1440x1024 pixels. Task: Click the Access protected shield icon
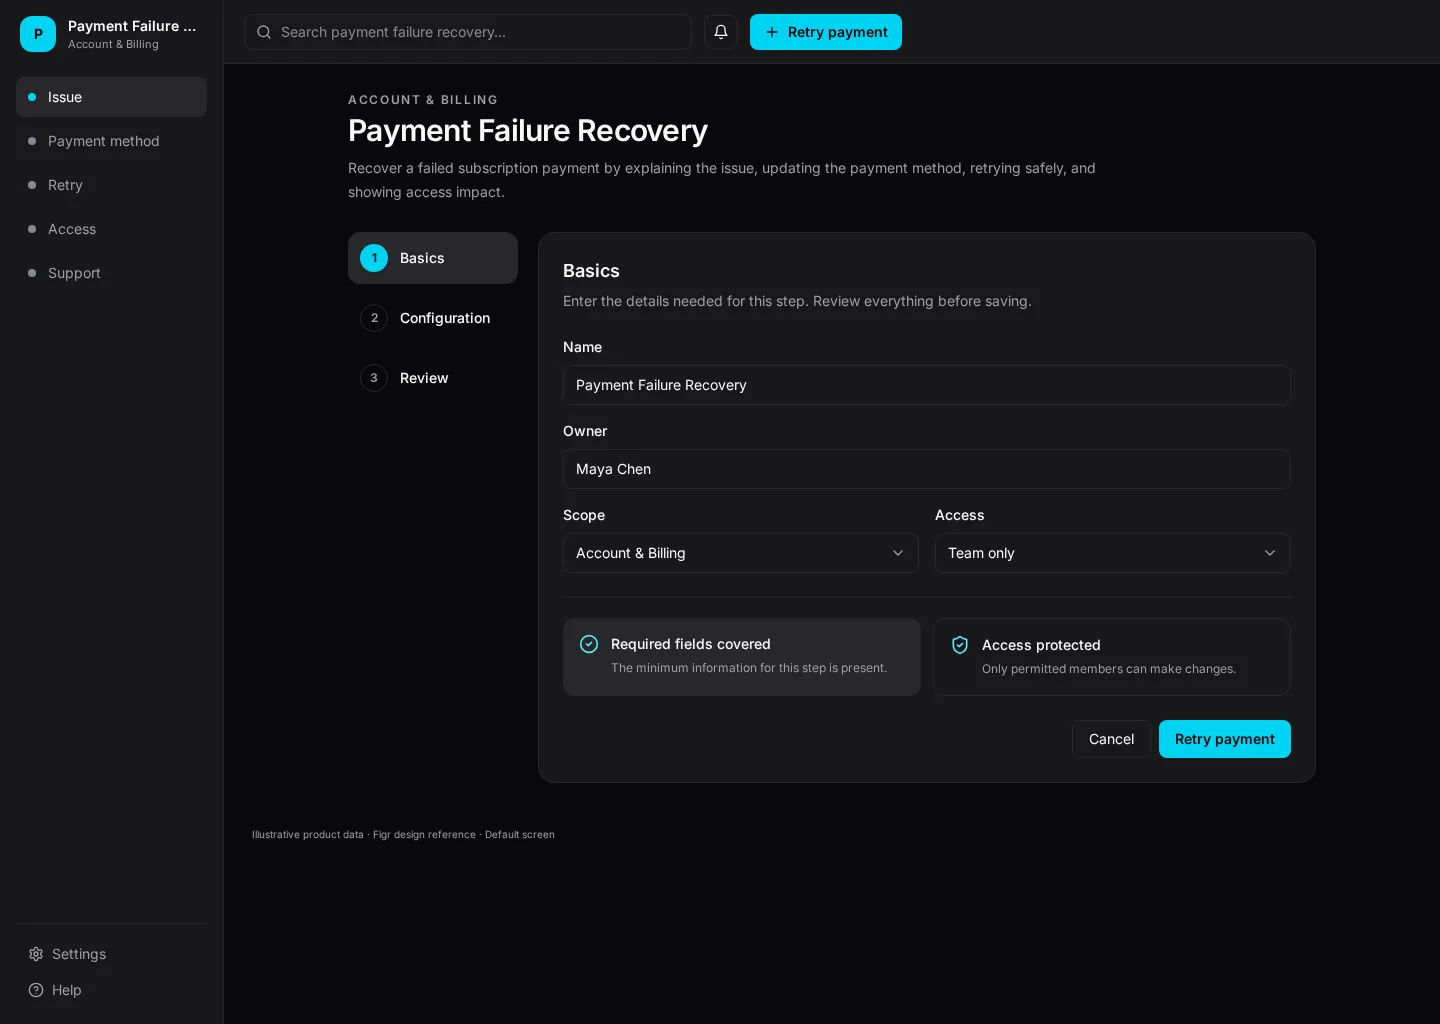pyautogui.click(x=960, y=645)
